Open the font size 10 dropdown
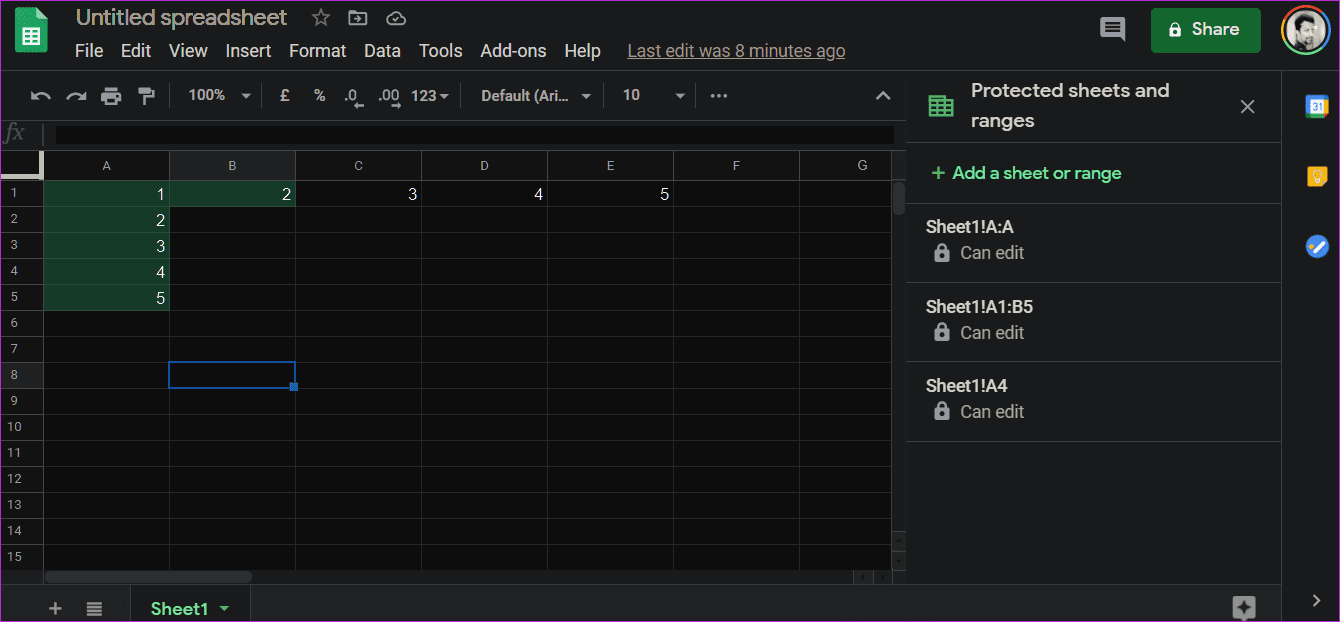The height and width of the screenshot is (622, 1340). 654,96
